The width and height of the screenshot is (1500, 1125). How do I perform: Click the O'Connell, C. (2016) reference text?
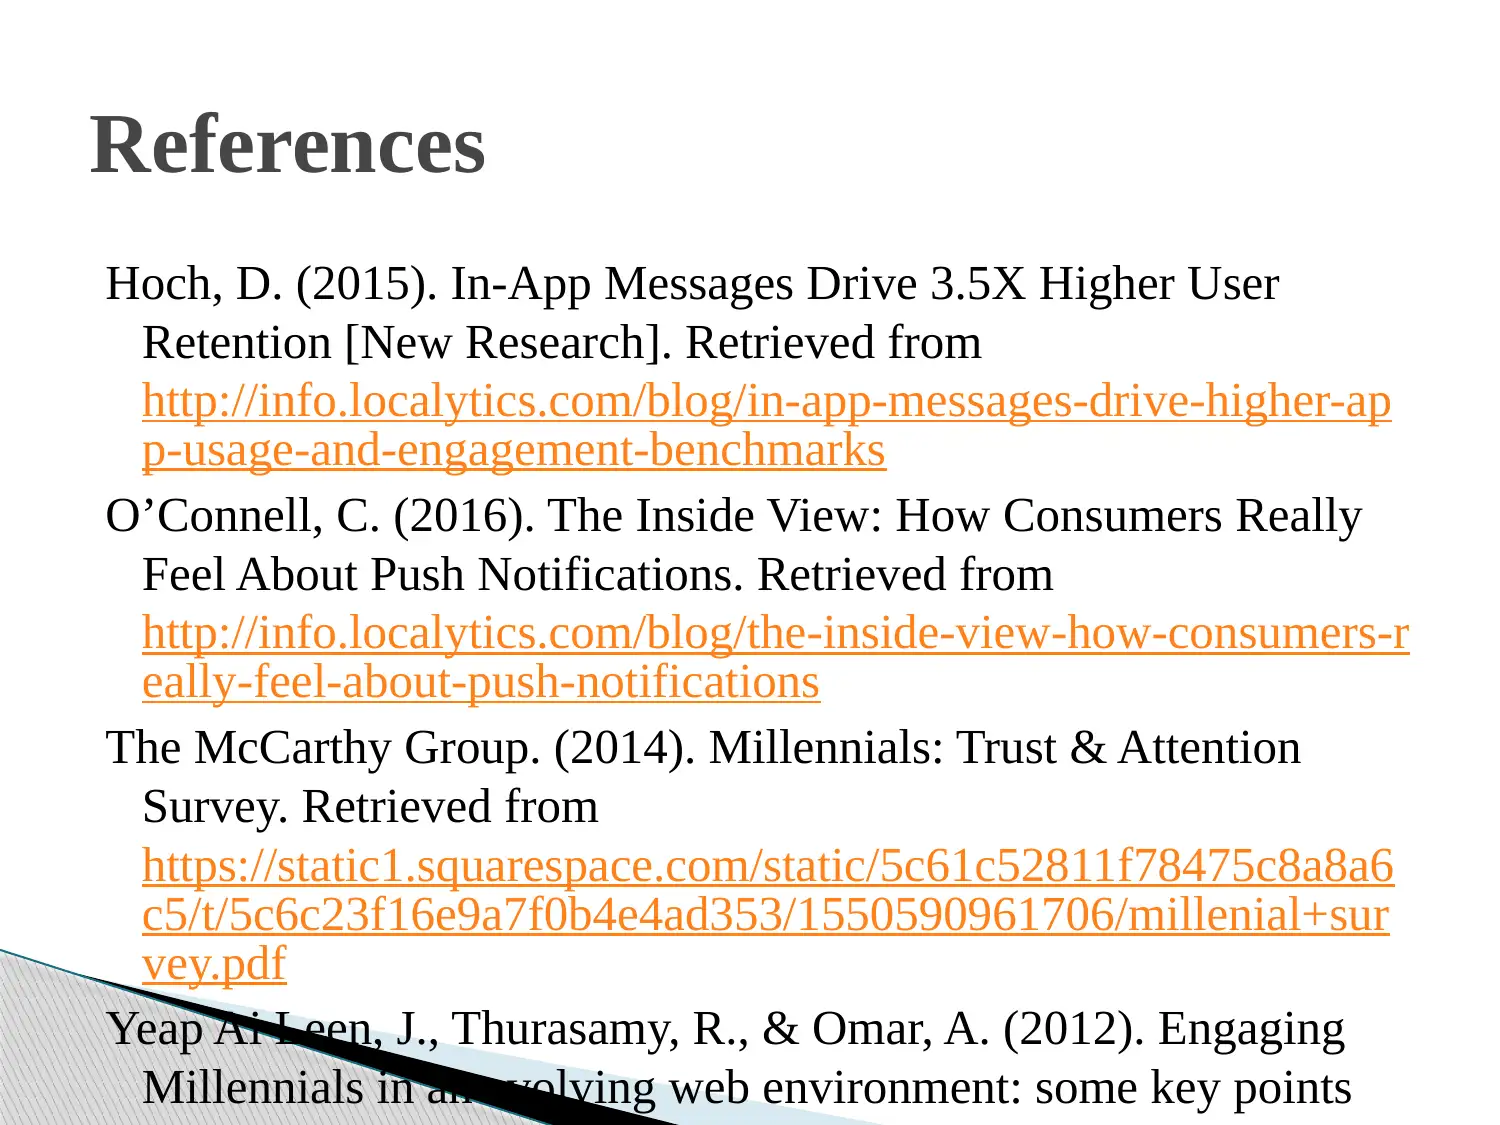734,545
